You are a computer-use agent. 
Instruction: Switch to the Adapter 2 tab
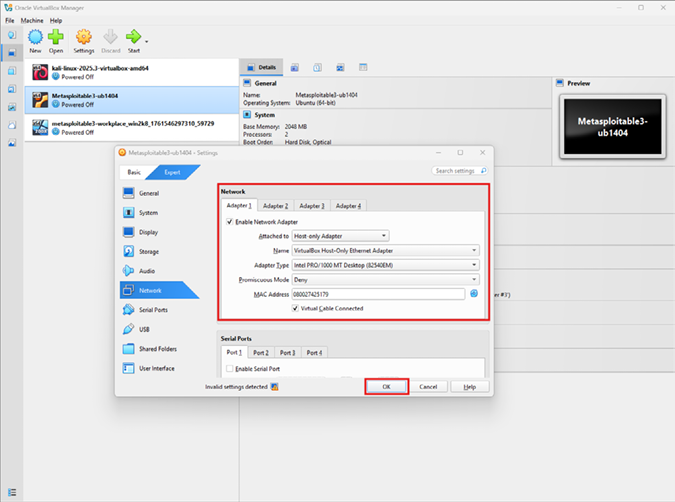coord(276,206)
